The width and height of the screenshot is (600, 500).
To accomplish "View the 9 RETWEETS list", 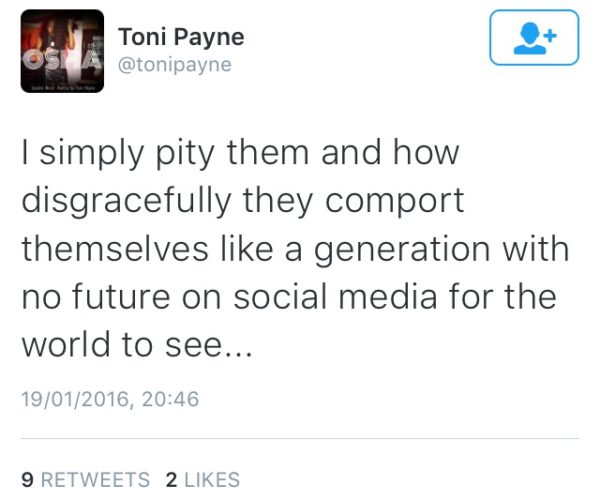I will (x=85, y=480).
